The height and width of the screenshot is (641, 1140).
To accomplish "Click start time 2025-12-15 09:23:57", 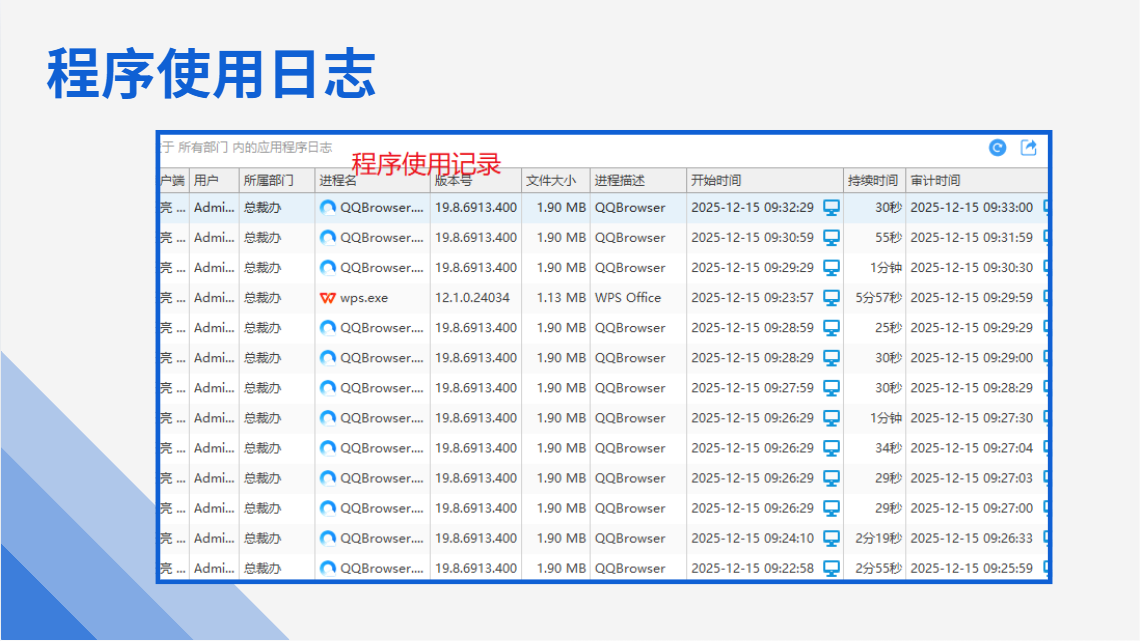I will click(752, 298).
